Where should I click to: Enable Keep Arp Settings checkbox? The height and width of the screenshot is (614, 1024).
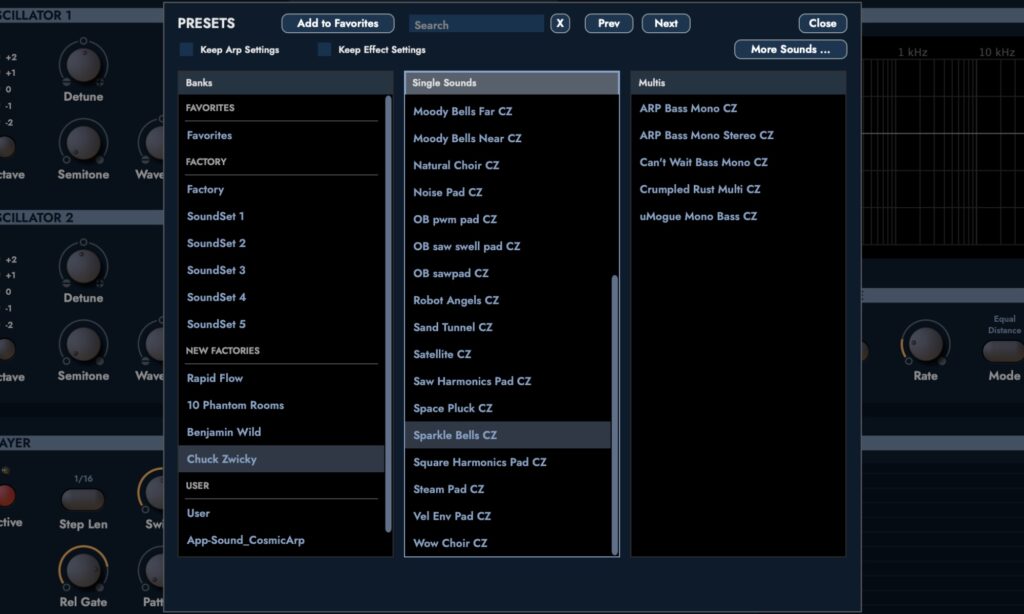(x=187, y=50)
